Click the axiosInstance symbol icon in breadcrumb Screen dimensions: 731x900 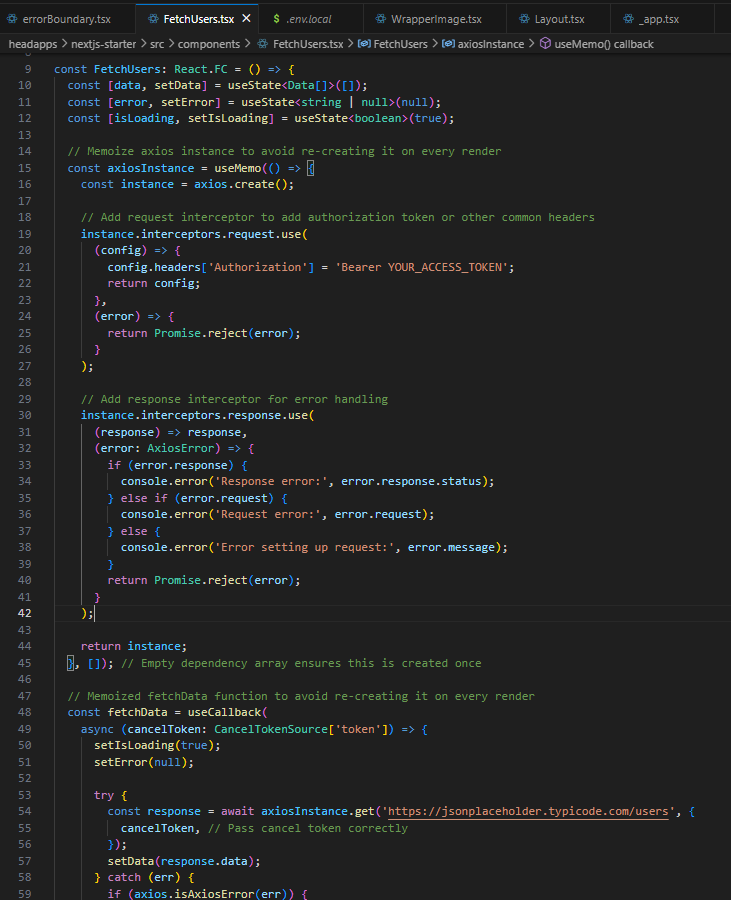[x=448, y=44]
